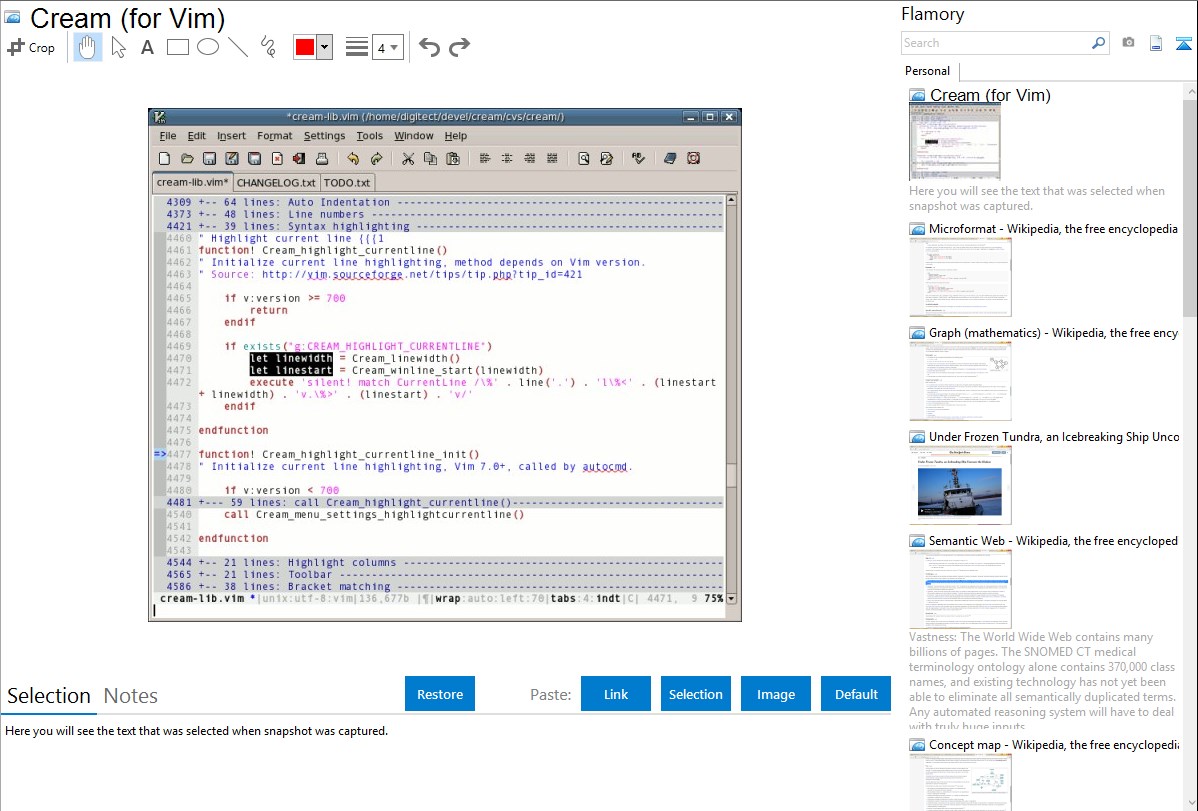This screenshot has width=1198, height=811.
Task: Click into the Flamory Search field
Action: pyautogui.click(x=997, y=43)
